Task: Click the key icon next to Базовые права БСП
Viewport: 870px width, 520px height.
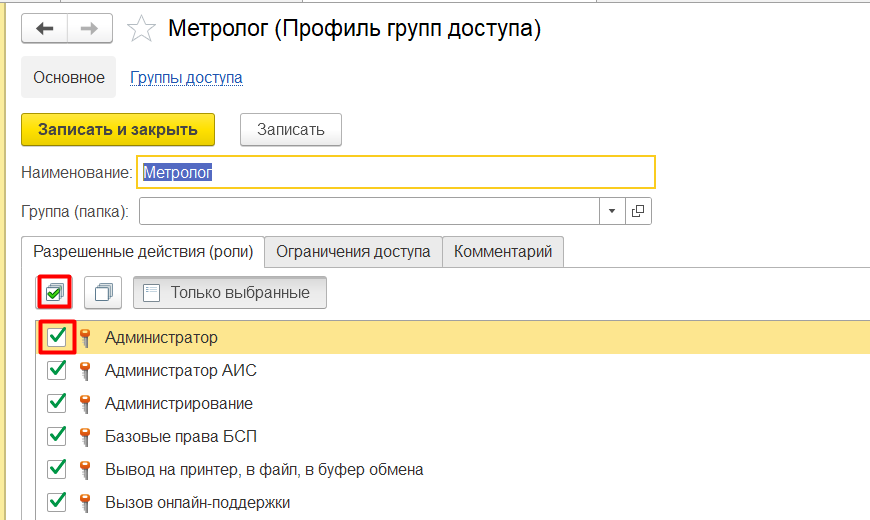Action: (85, 437)
